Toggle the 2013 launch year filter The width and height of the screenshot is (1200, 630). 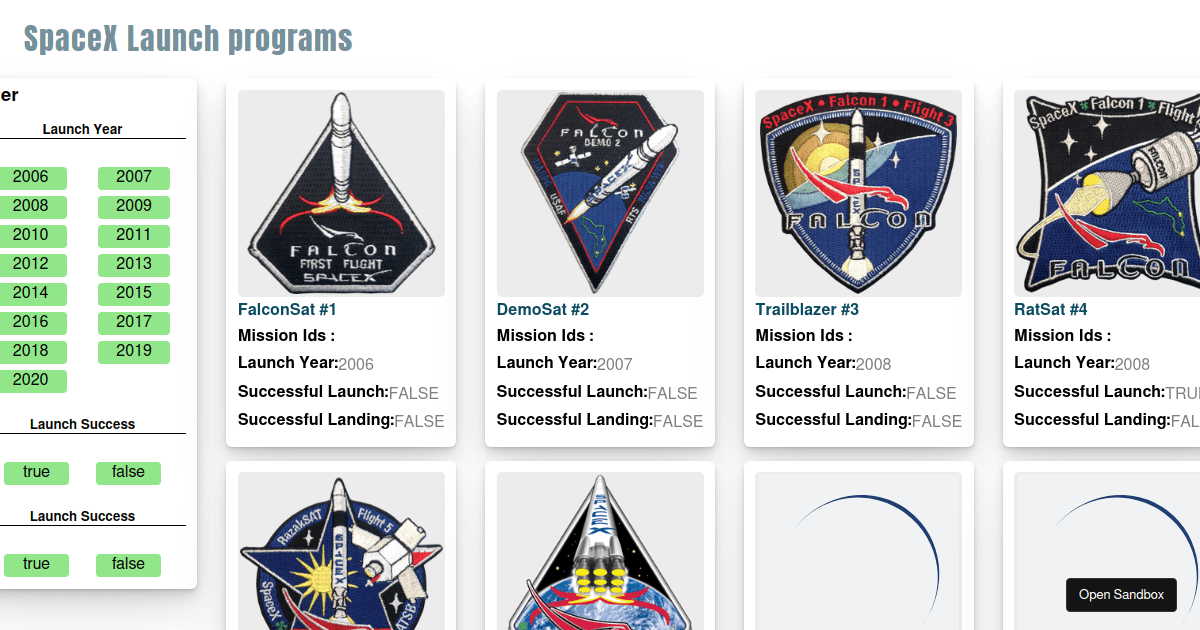click(134, 265)
